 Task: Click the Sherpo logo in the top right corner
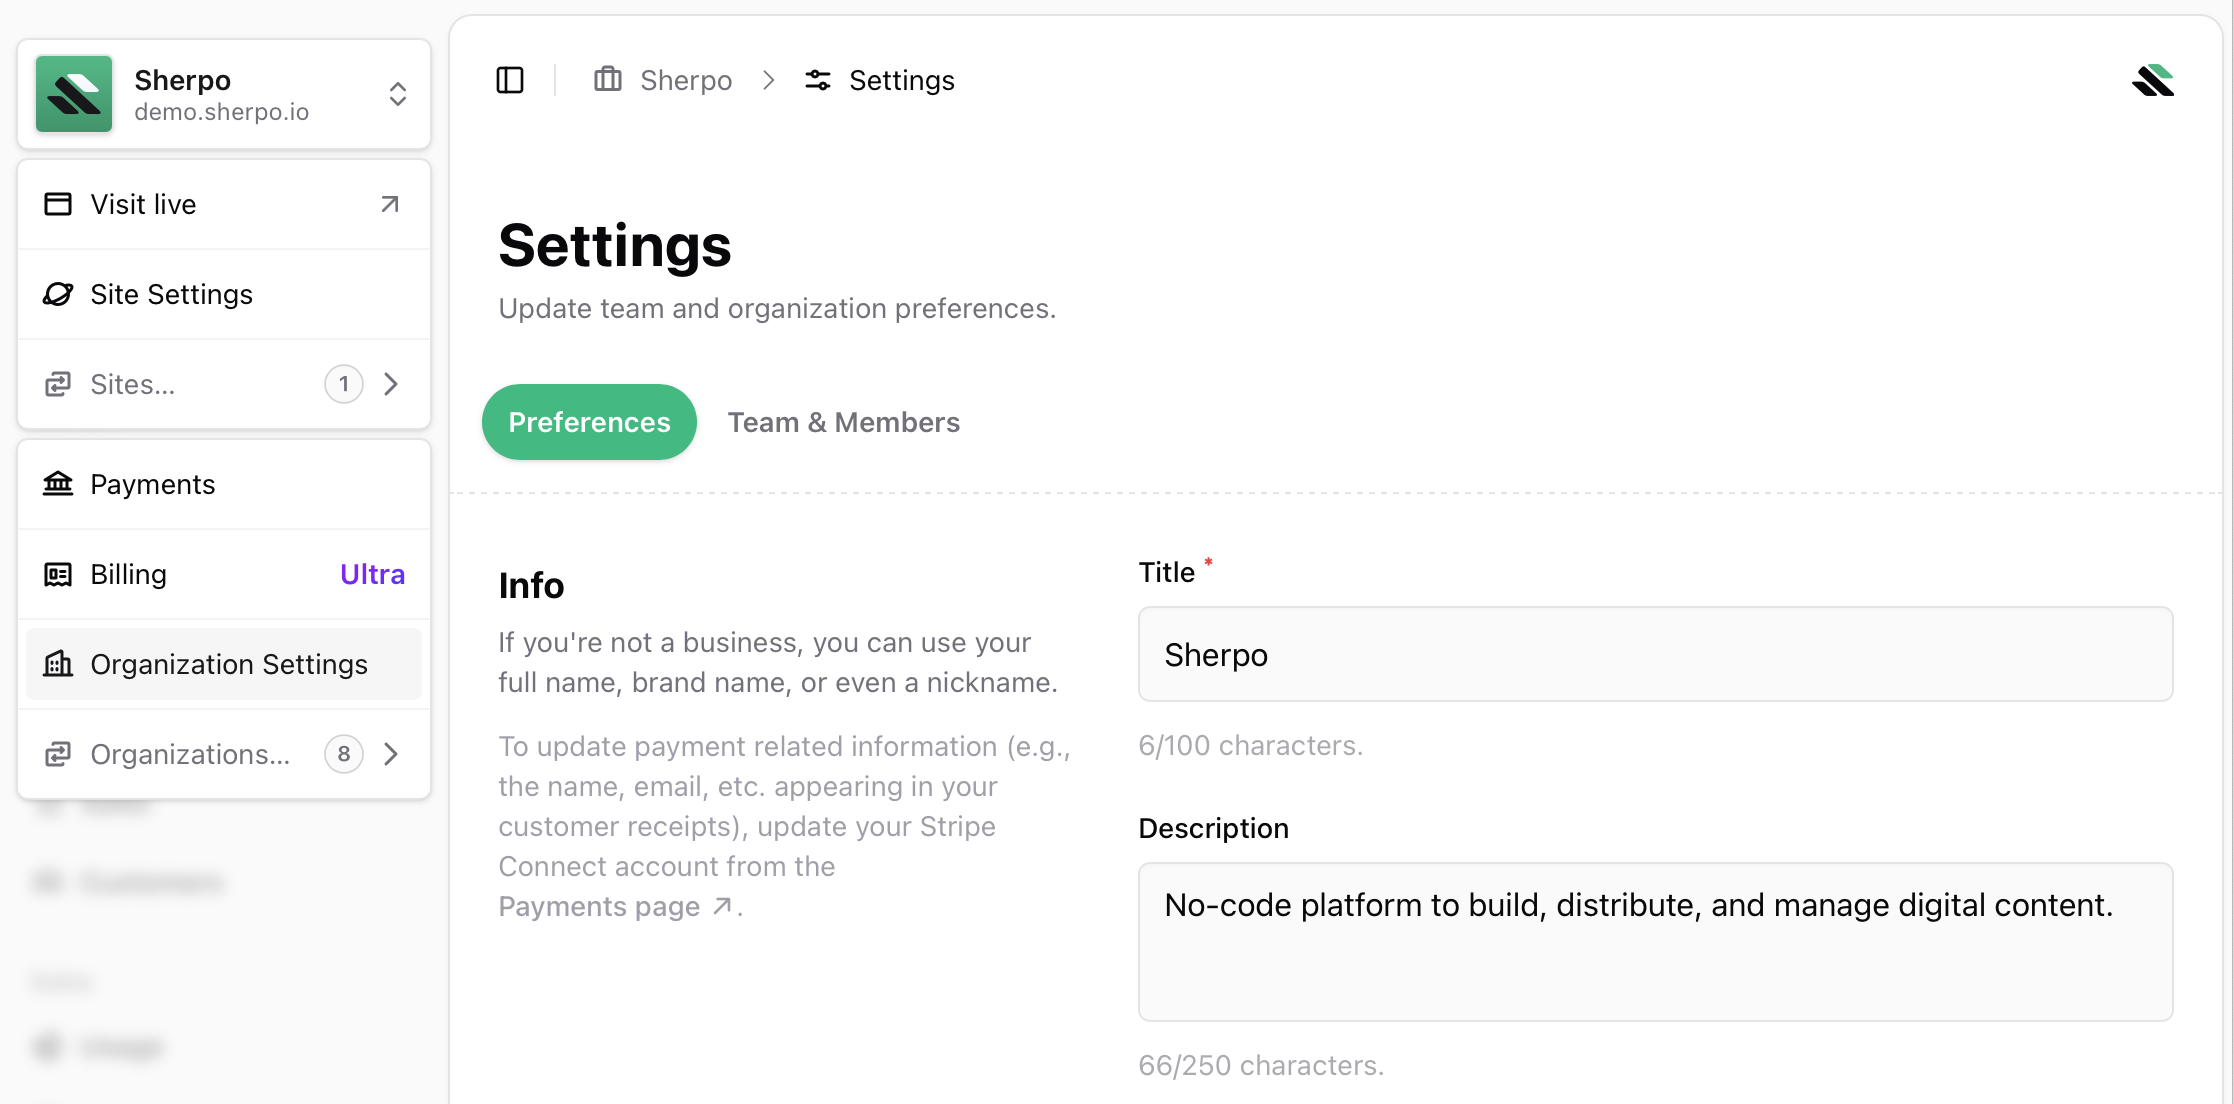[x=2152, y=80]
